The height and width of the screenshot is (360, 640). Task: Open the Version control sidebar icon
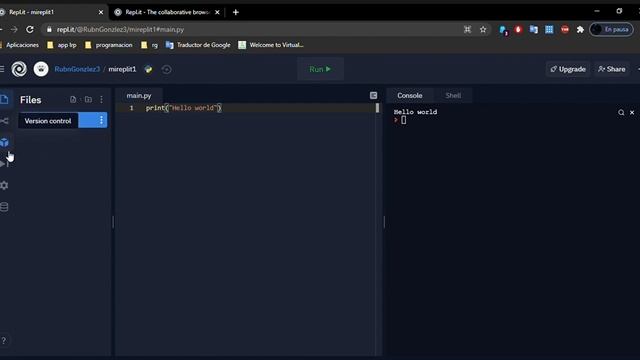coord(4,121)
